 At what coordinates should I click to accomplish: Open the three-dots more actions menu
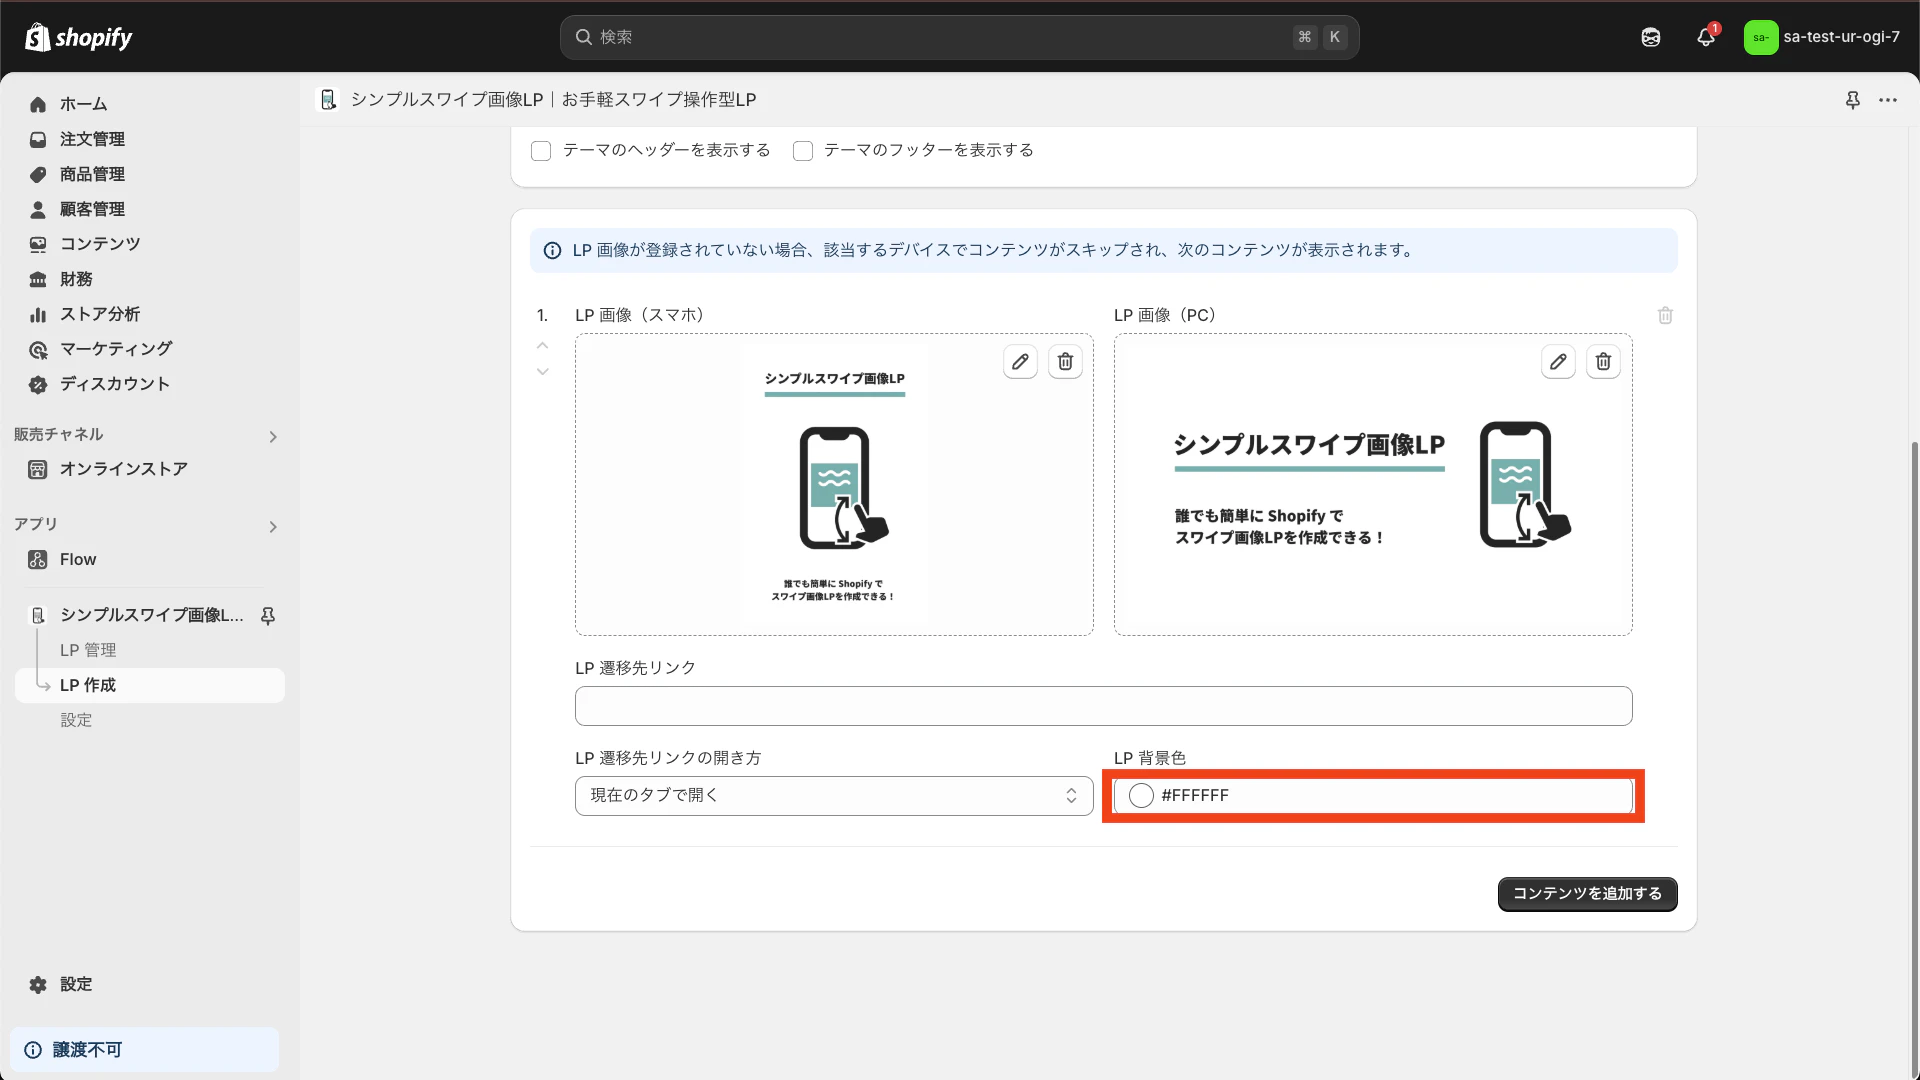[x=1888, y=100]
